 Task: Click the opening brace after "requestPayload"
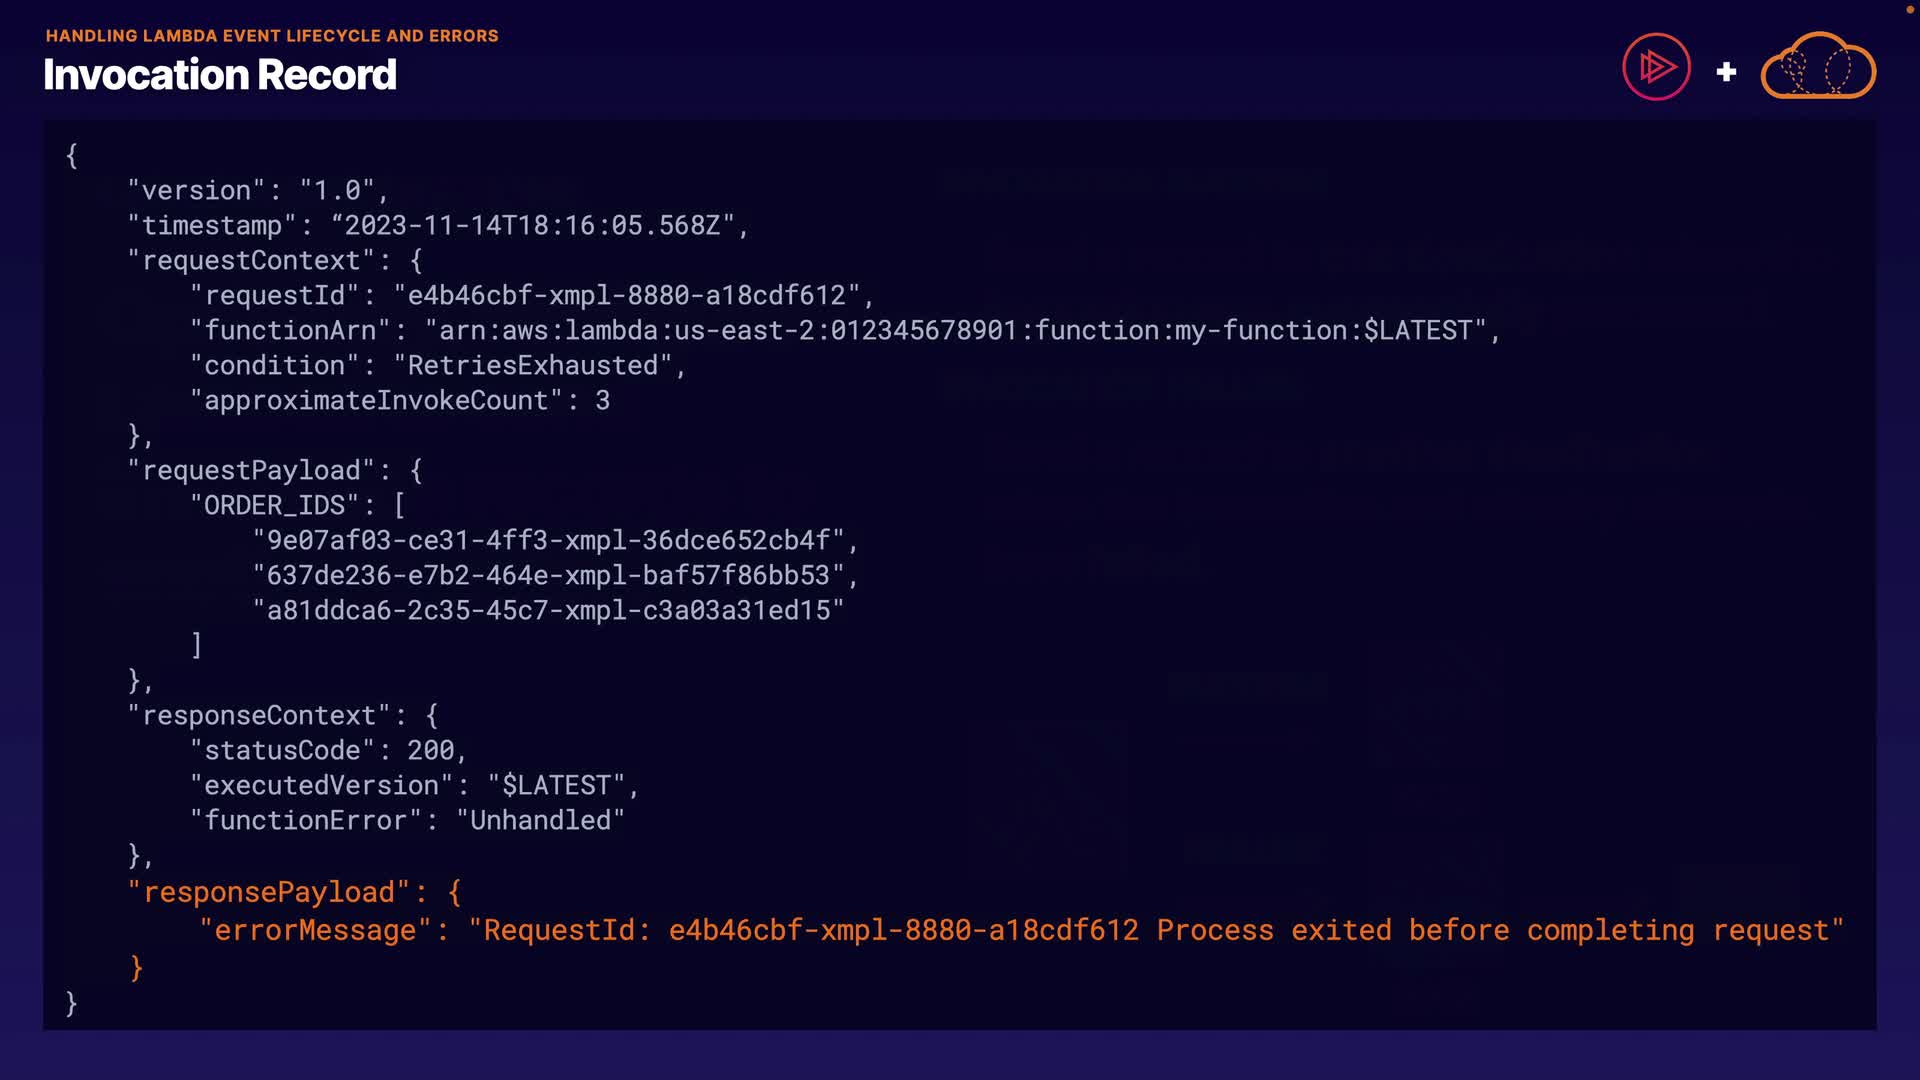416,471
